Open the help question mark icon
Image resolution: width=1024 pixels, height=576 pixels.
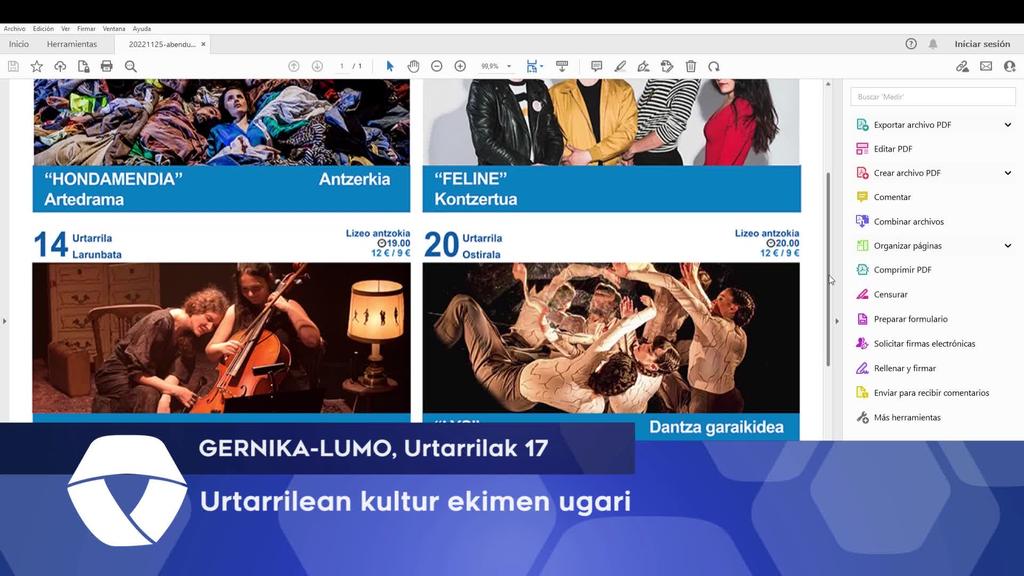coord(911,44)
